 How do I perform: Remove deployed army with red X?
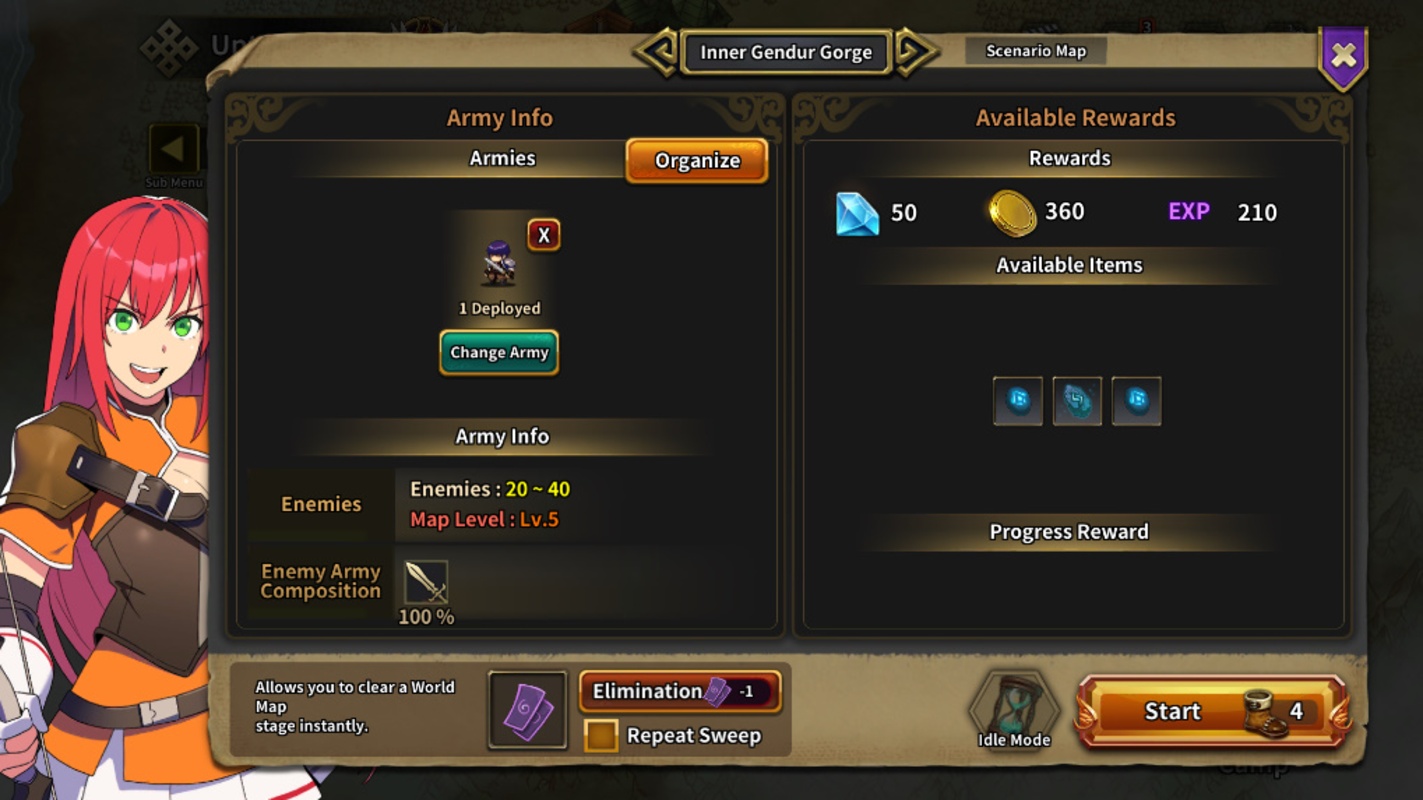pyautogui.click(x=543, y=235)
